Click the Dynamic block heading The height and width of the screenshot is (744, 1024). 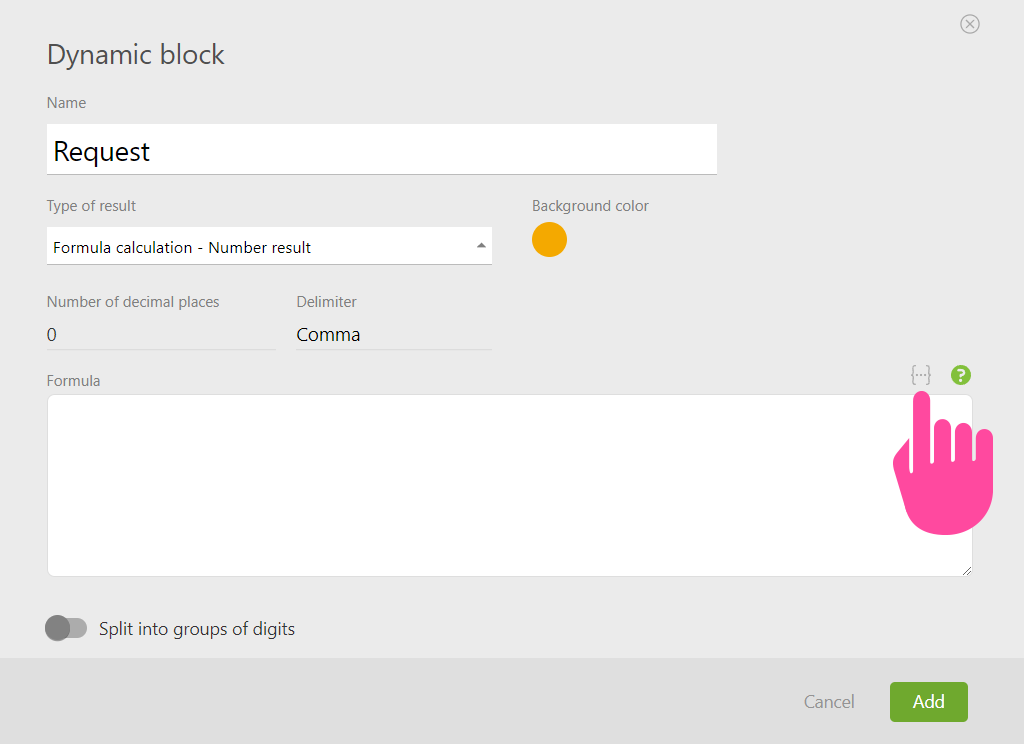[136, 54]
